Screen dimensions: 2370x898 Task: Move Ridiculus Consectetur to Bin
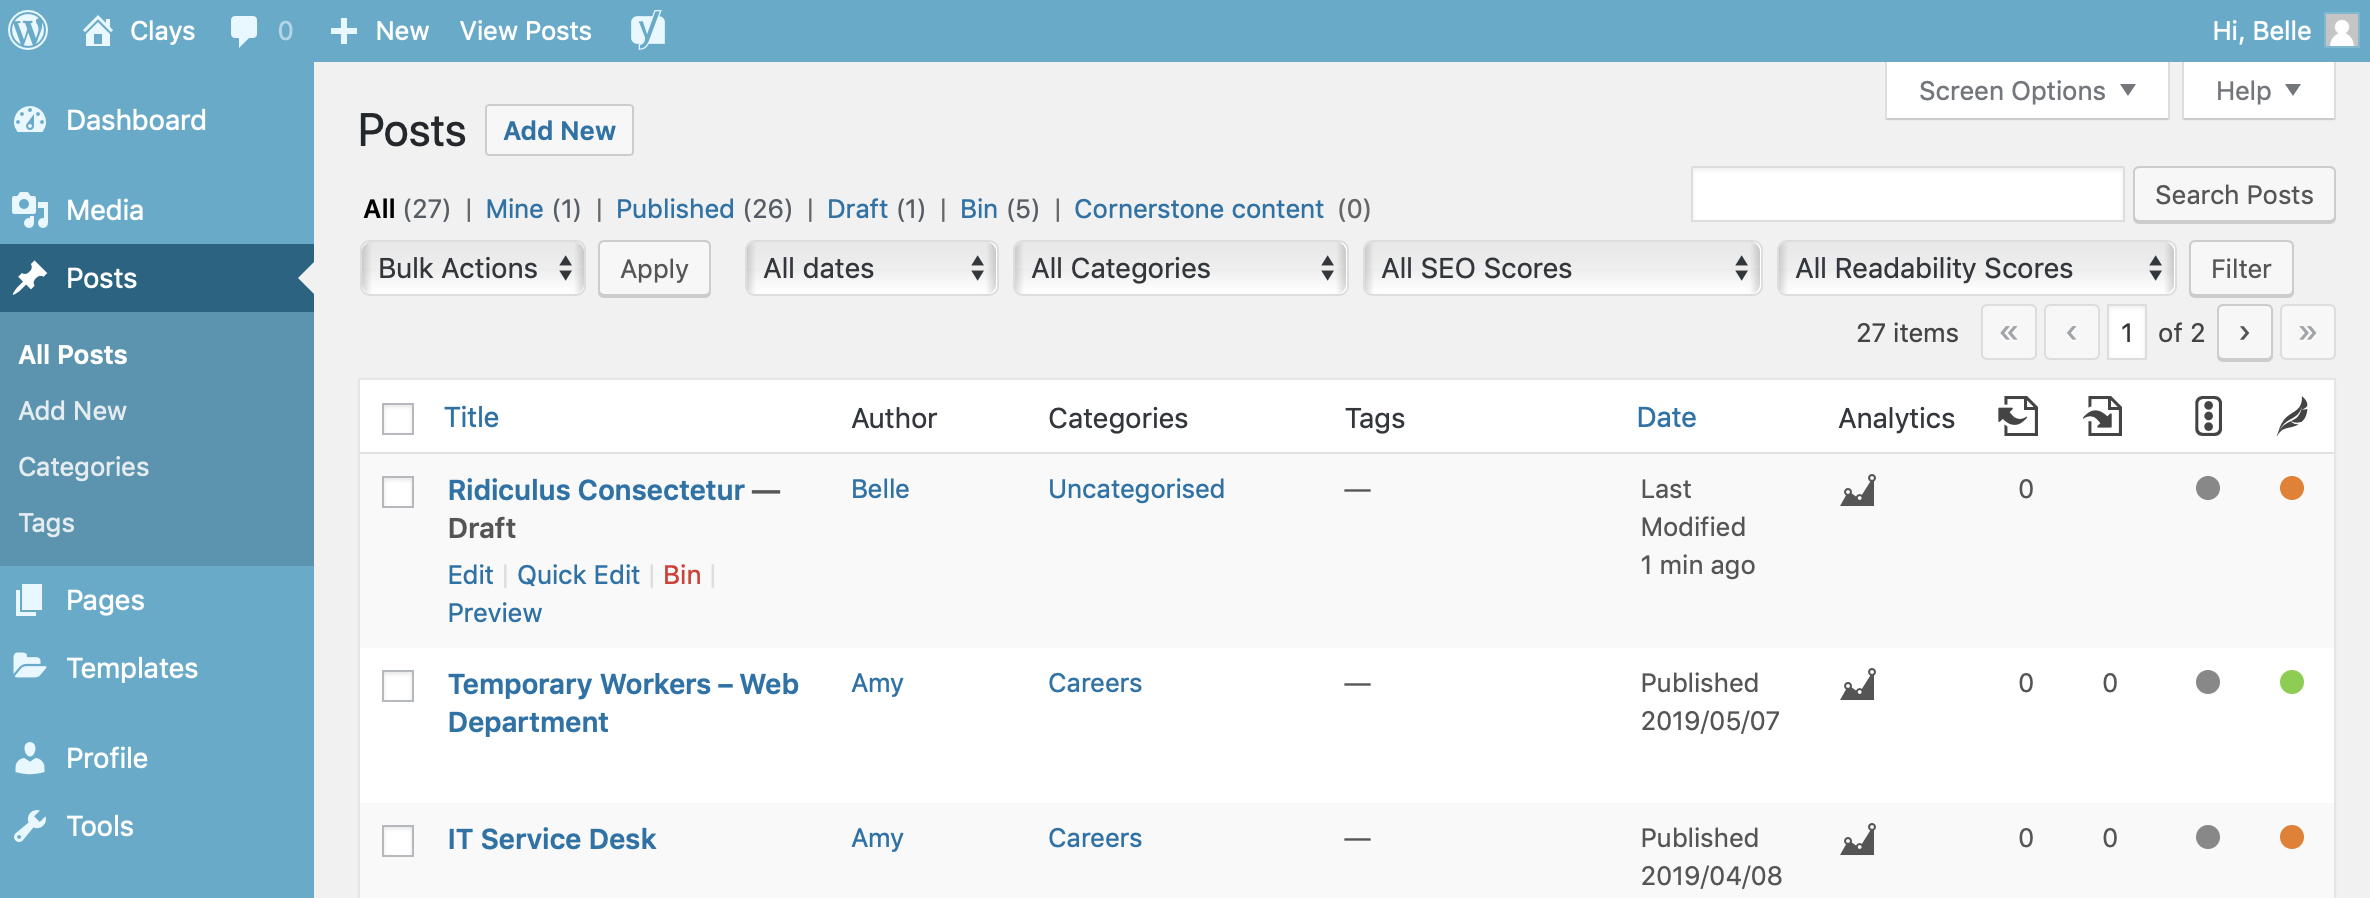[x=682, y=575]
